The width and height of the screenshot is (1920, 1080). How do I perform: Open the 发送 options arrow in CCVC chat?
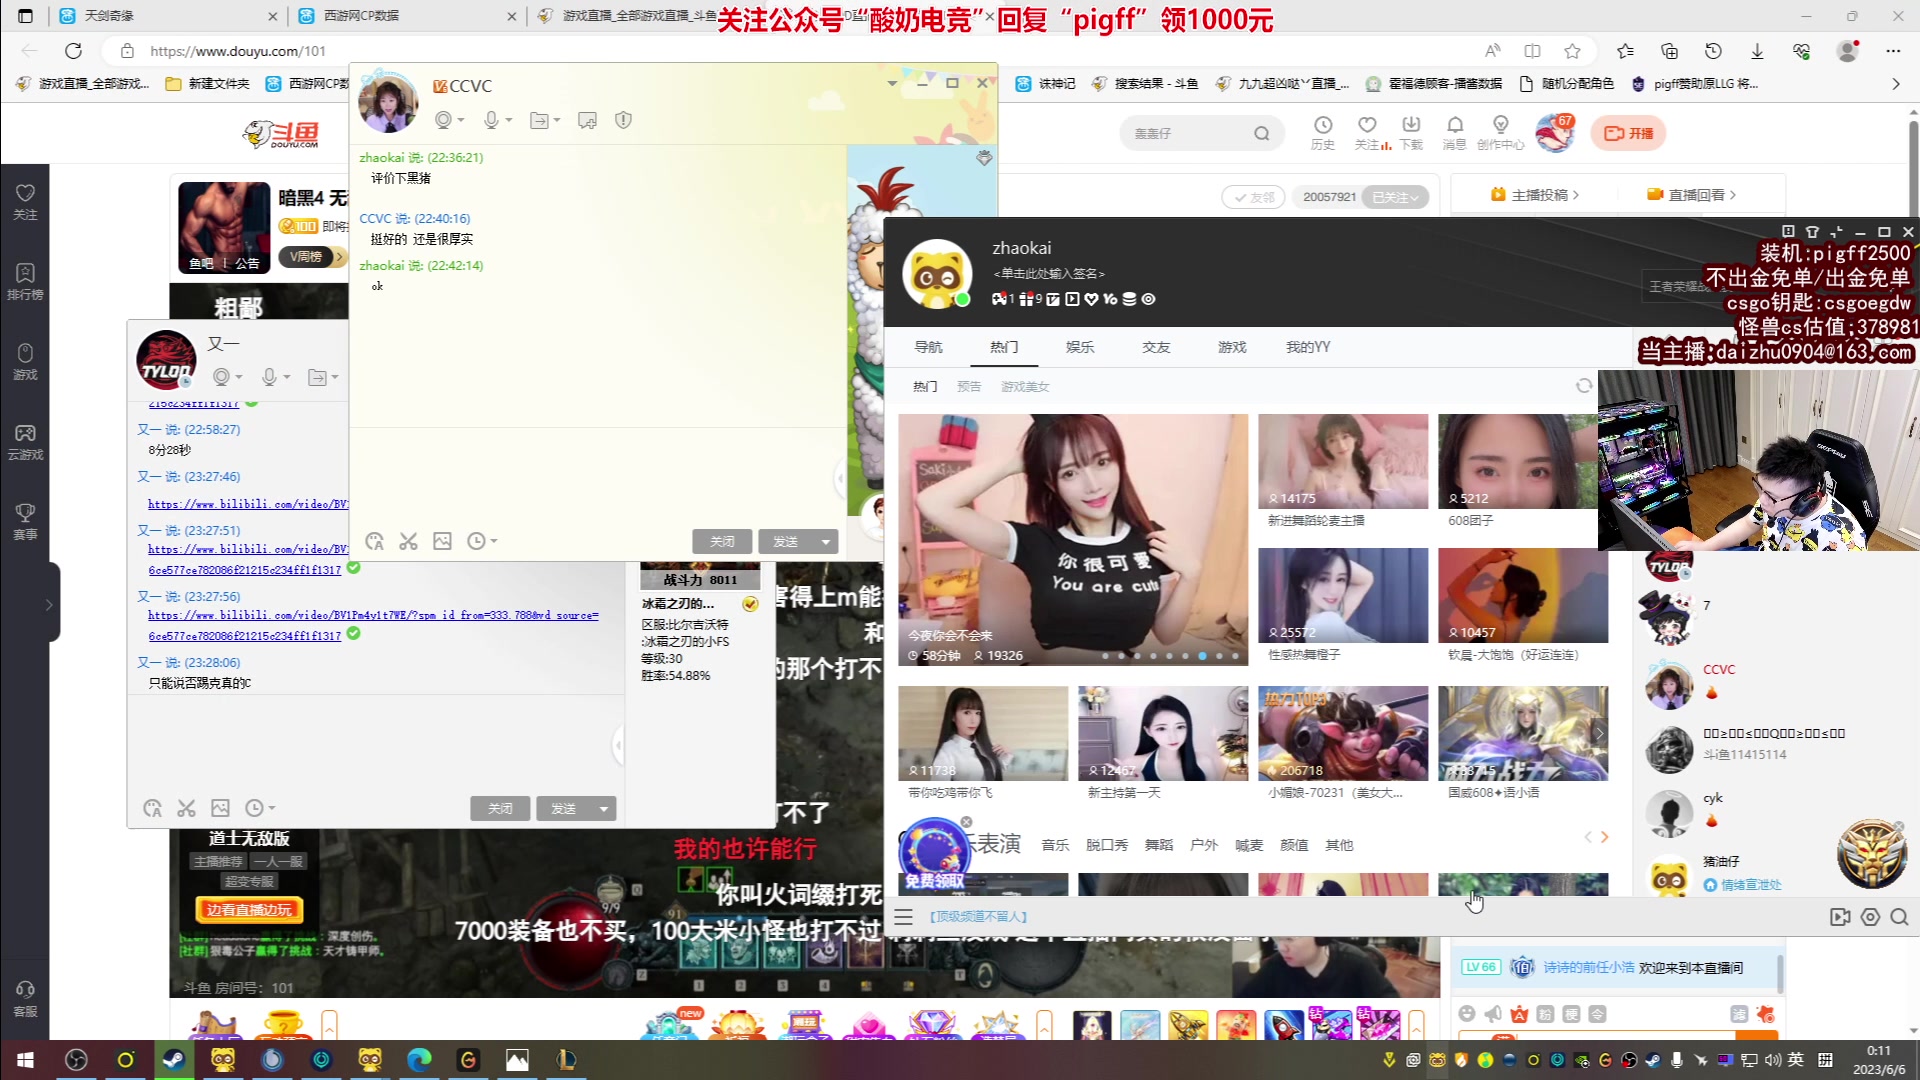pyautogui.click(x=825, y=542)
